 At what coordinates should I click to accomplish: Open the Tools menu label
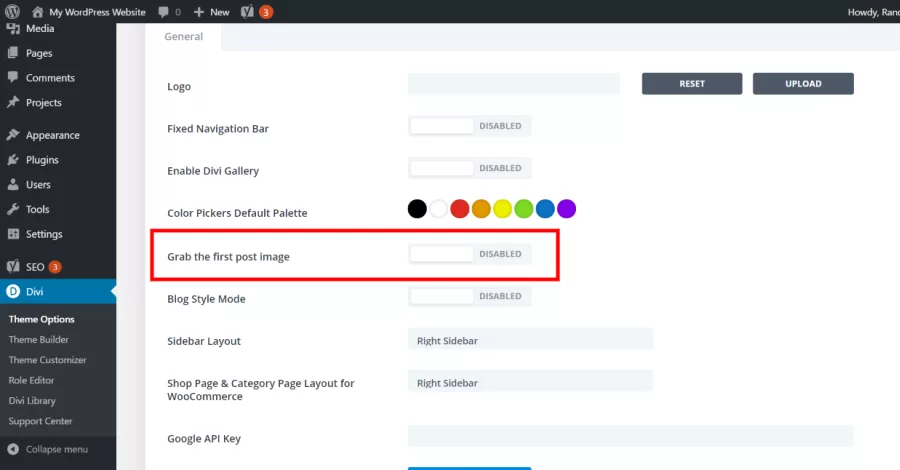click(x=37, y=209)
